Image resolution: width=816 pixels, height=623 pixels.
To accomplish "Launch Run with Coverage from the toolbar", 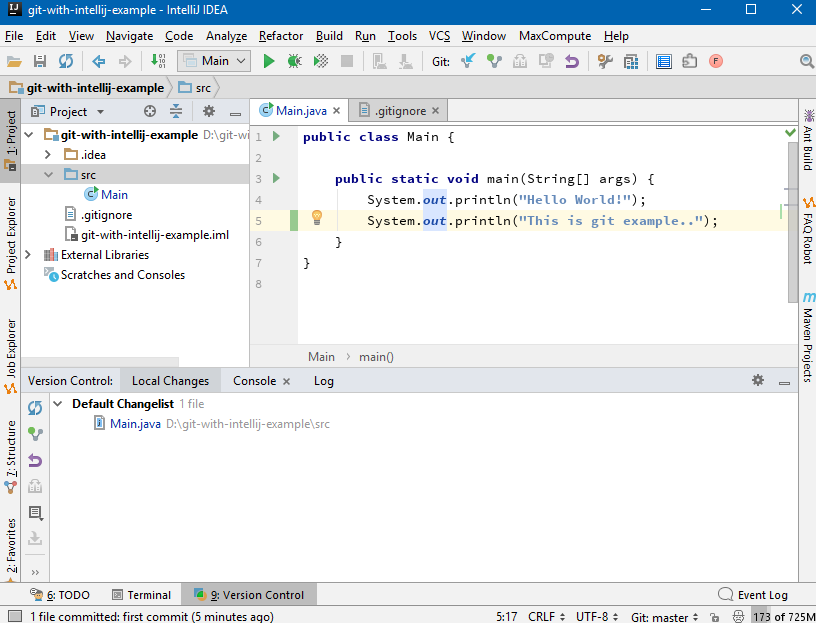I will tap(318, 60).
